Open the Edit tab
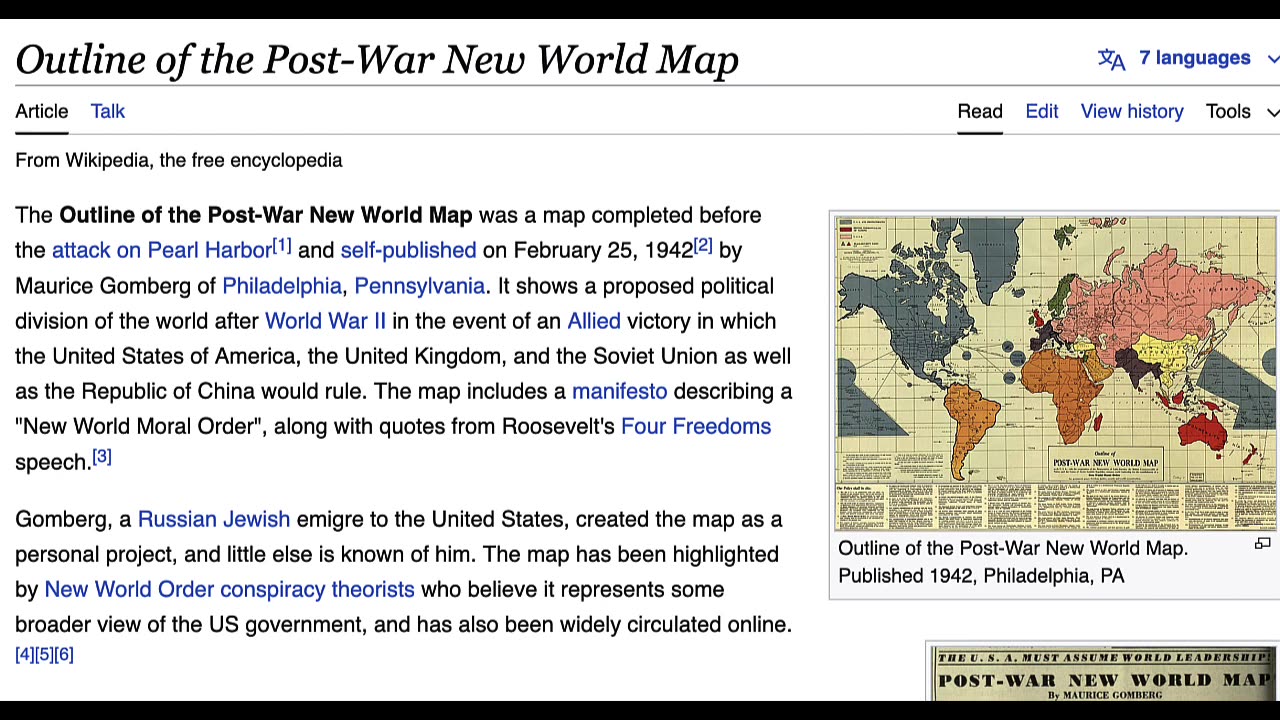The image size is (1280, 720). pyautogui.click(x=1042, y=111)
